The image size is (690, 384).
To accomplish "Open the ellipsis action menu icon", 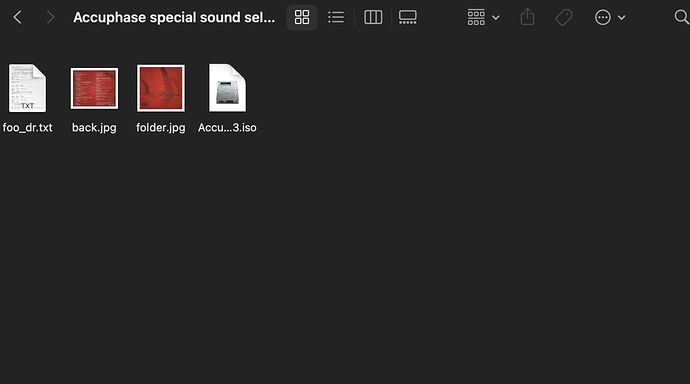I will tap(602, 18).
